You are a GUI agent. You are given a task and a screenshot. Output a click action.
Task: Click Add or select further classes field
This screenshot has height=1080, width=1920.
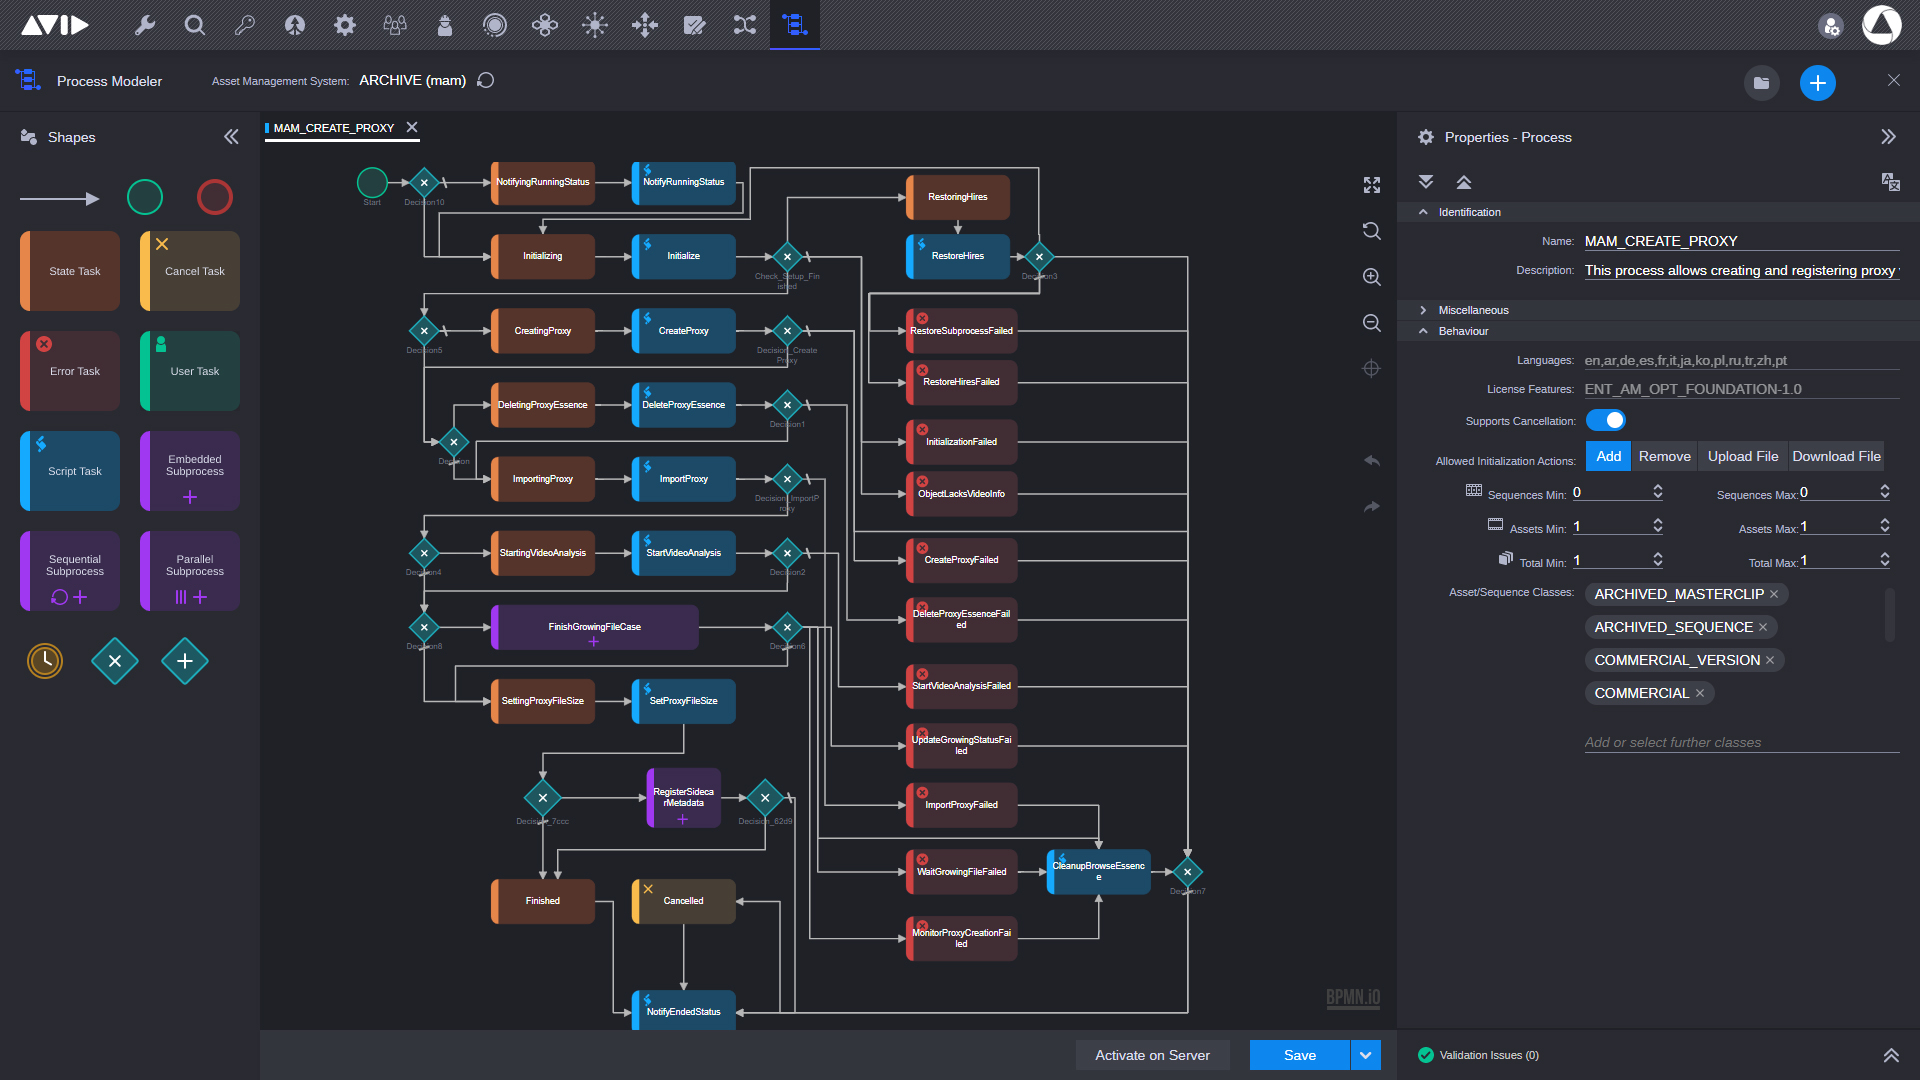click(x=1742, y=742)
